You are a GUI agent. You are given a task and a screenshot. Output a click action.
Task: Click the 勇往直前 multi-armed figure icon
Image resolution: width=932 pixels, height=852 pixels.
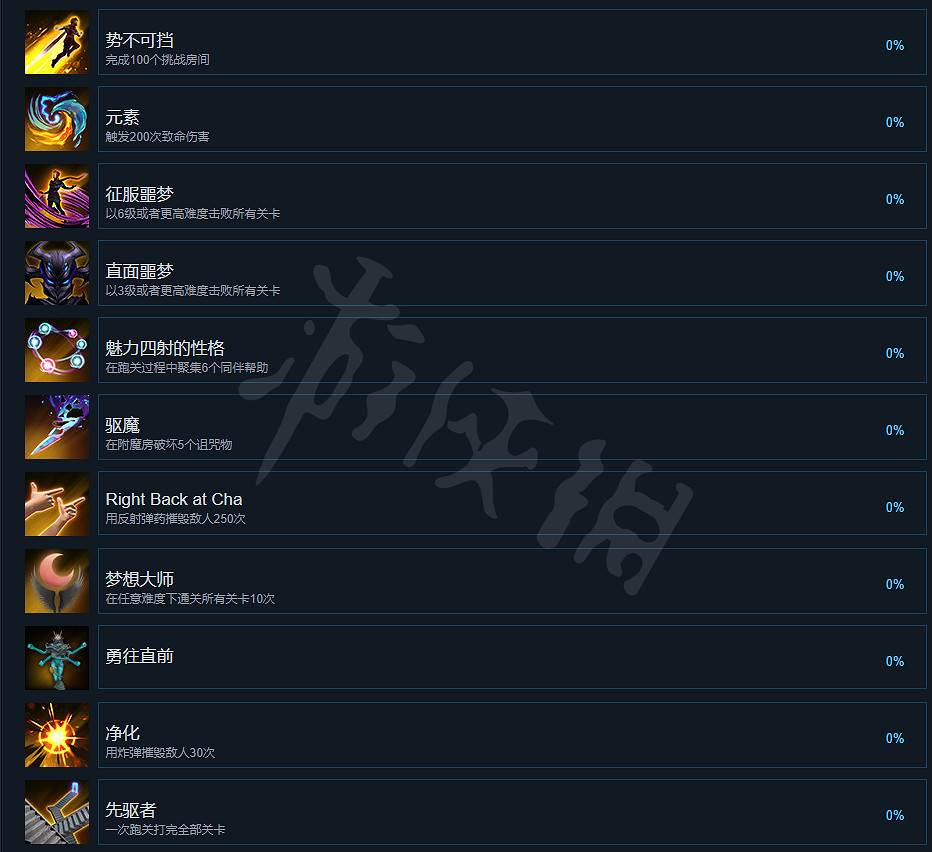(56, 658)
